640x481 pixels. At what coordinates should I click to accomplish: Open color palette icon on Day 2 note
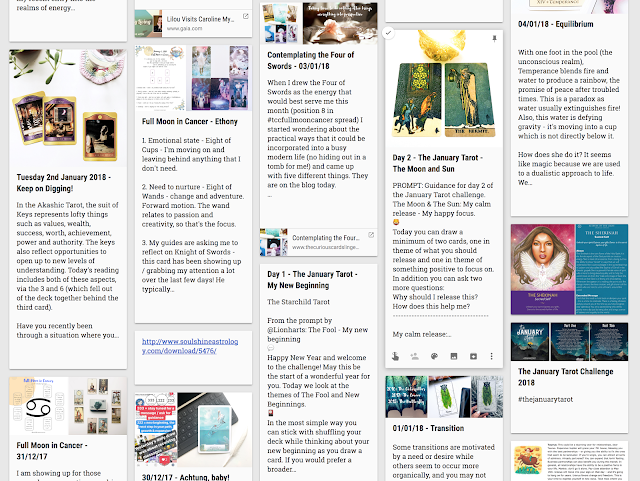(434, 356)
